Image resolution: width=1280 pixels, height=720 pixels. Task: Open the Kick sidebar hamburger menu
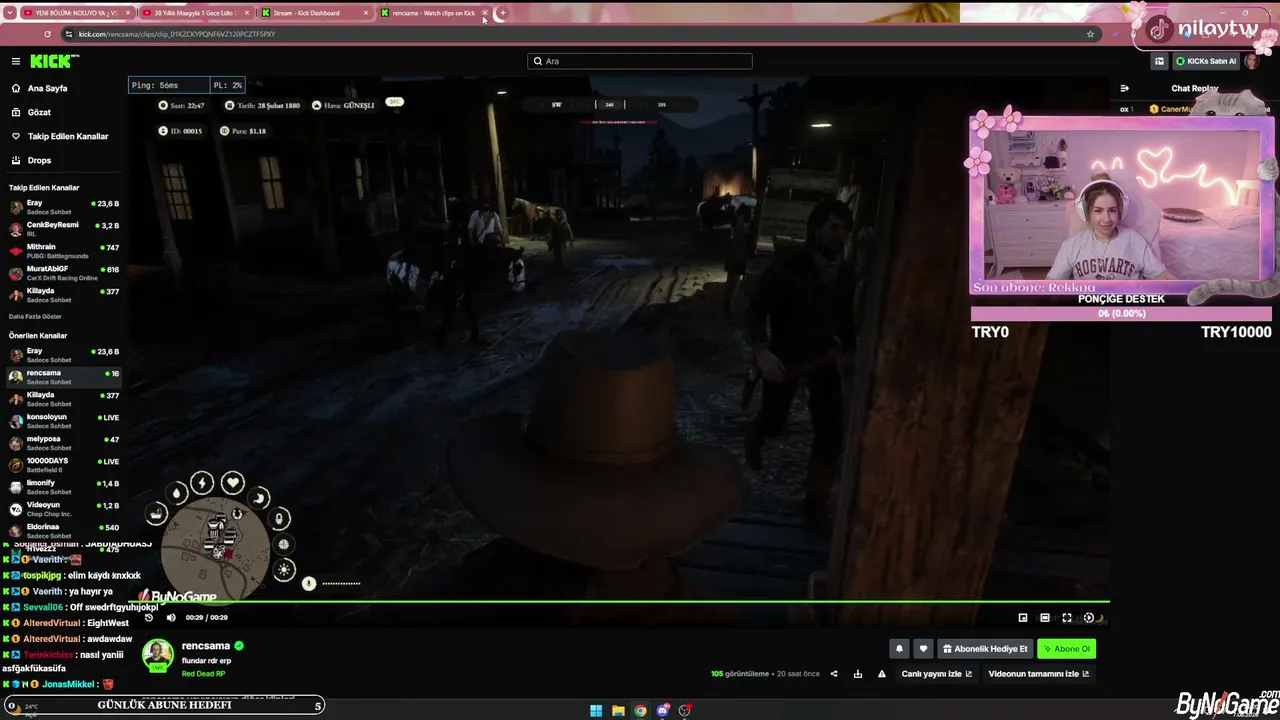[15, 61]
